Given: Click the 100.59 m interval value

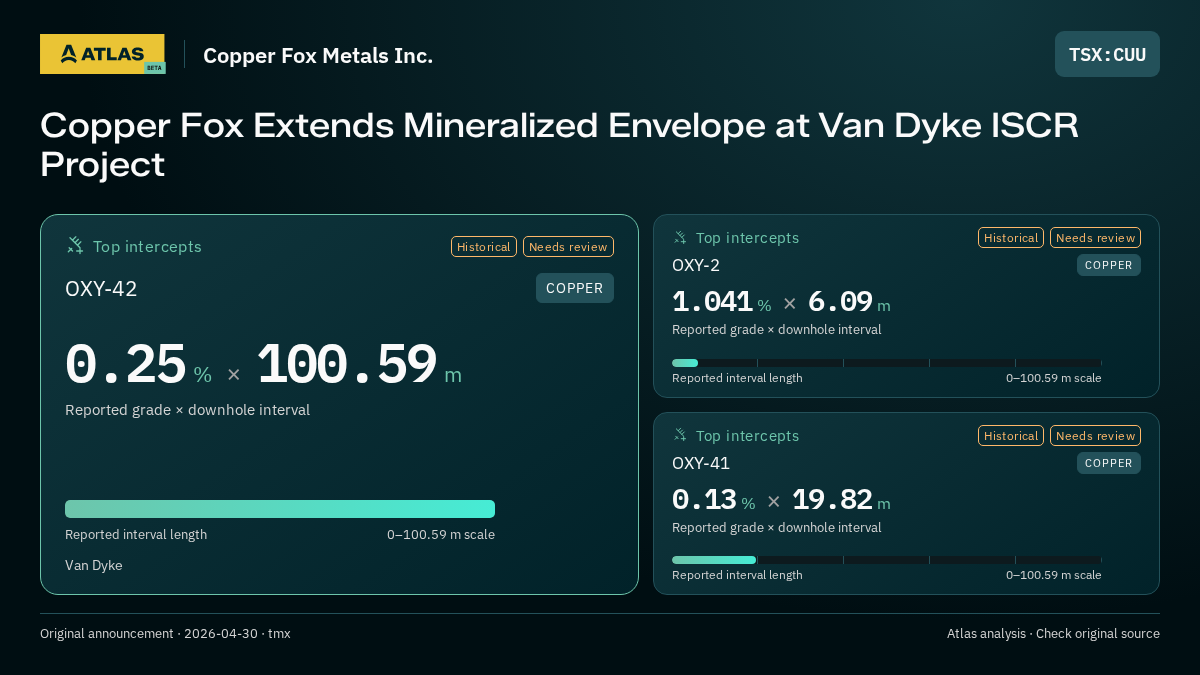Looking at the screenshot, I should 359,365.
